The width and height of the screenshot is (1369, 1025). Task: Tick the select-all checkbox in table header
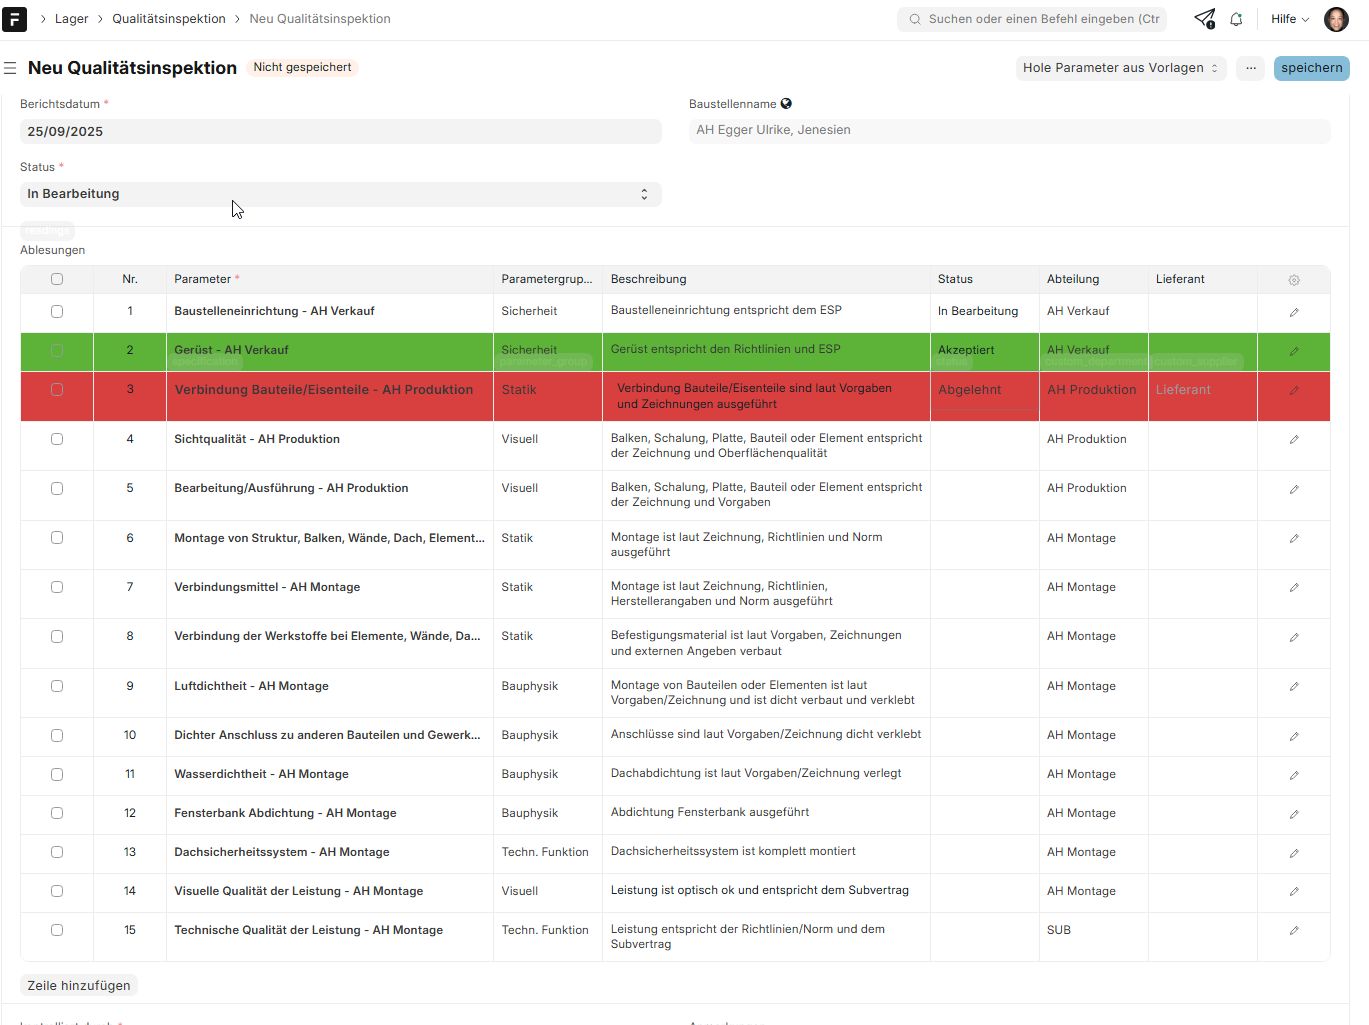[x=57, y=280]
